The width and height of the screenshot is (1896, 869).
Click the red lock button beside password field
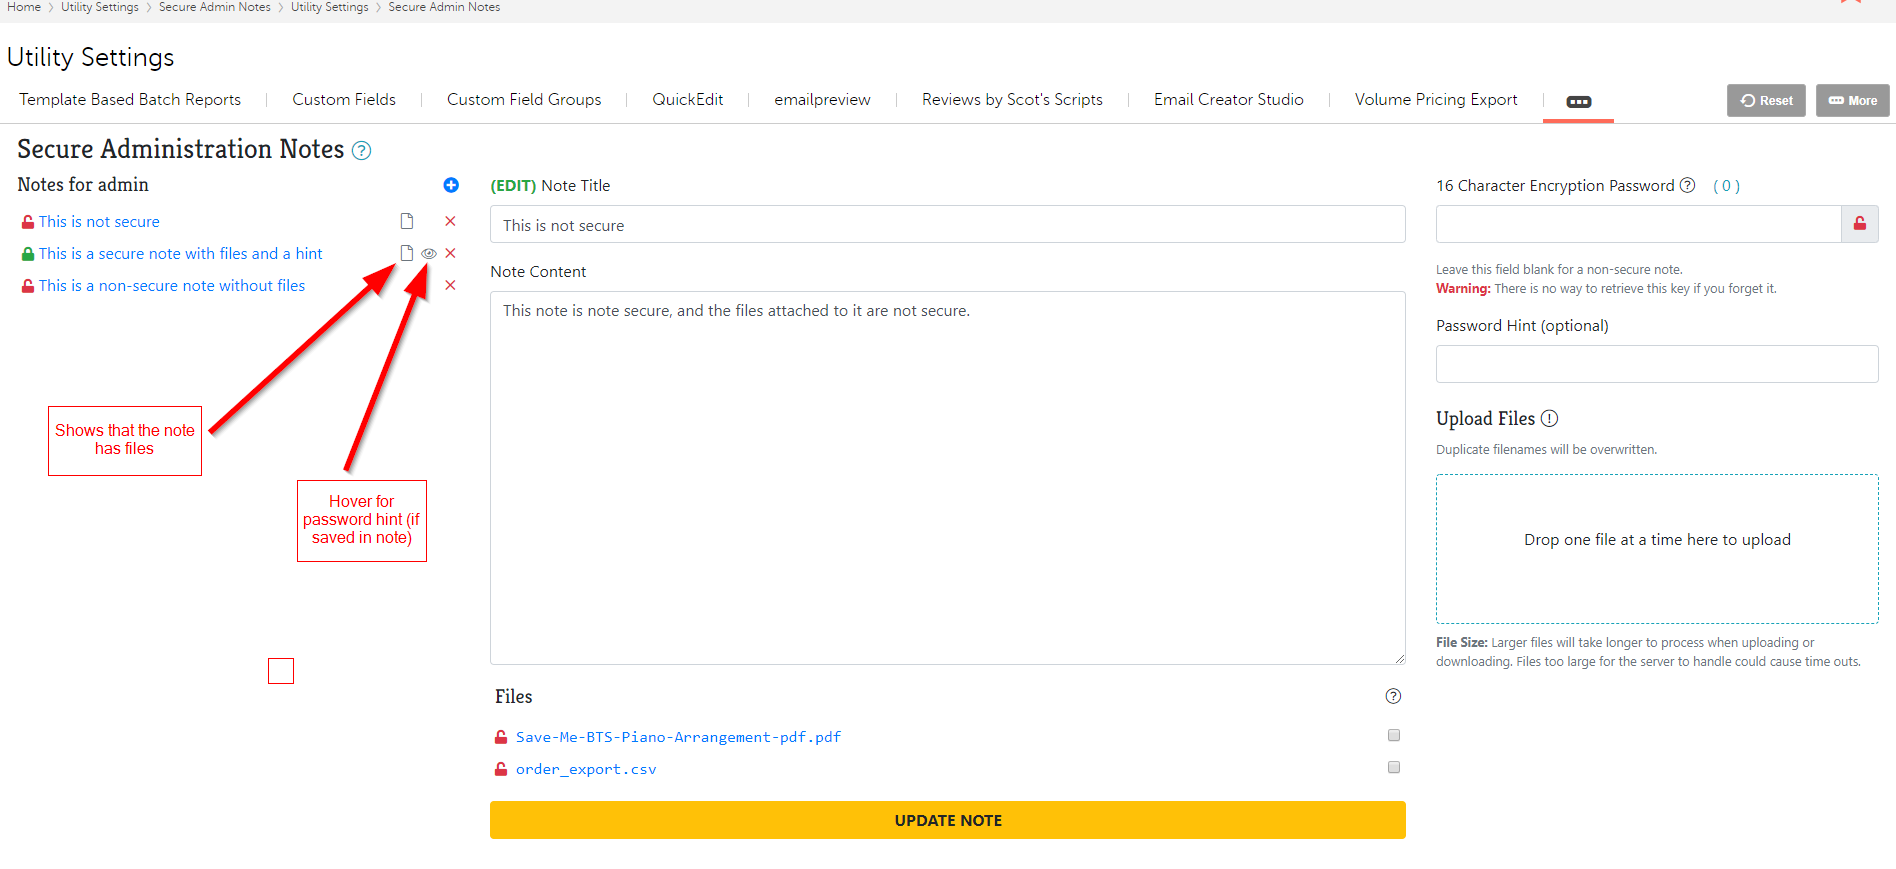pos(1859,224)
